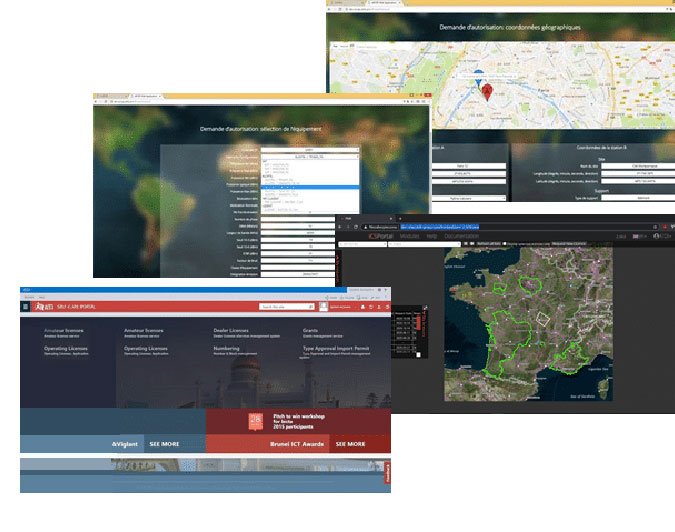Click the Feedback tab on the portal's right edge
This screenshot has width=675, height=532.
(387, 475)
